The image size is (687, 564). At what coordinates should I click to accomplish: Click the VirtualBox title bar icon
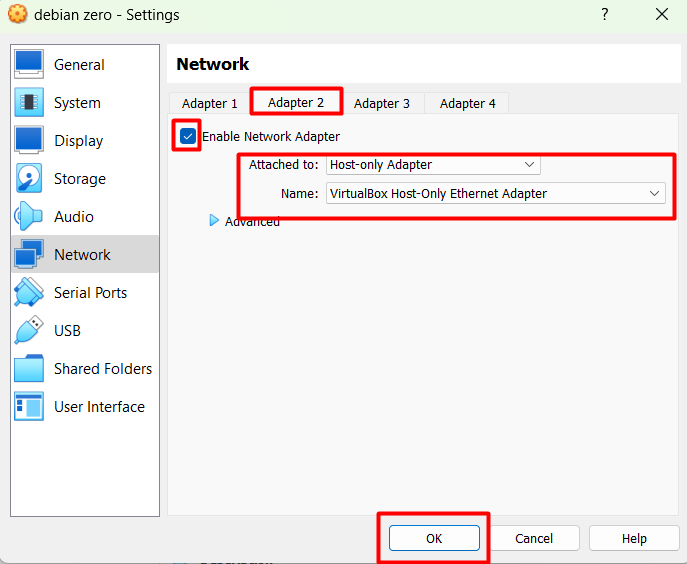coord(18,14)
